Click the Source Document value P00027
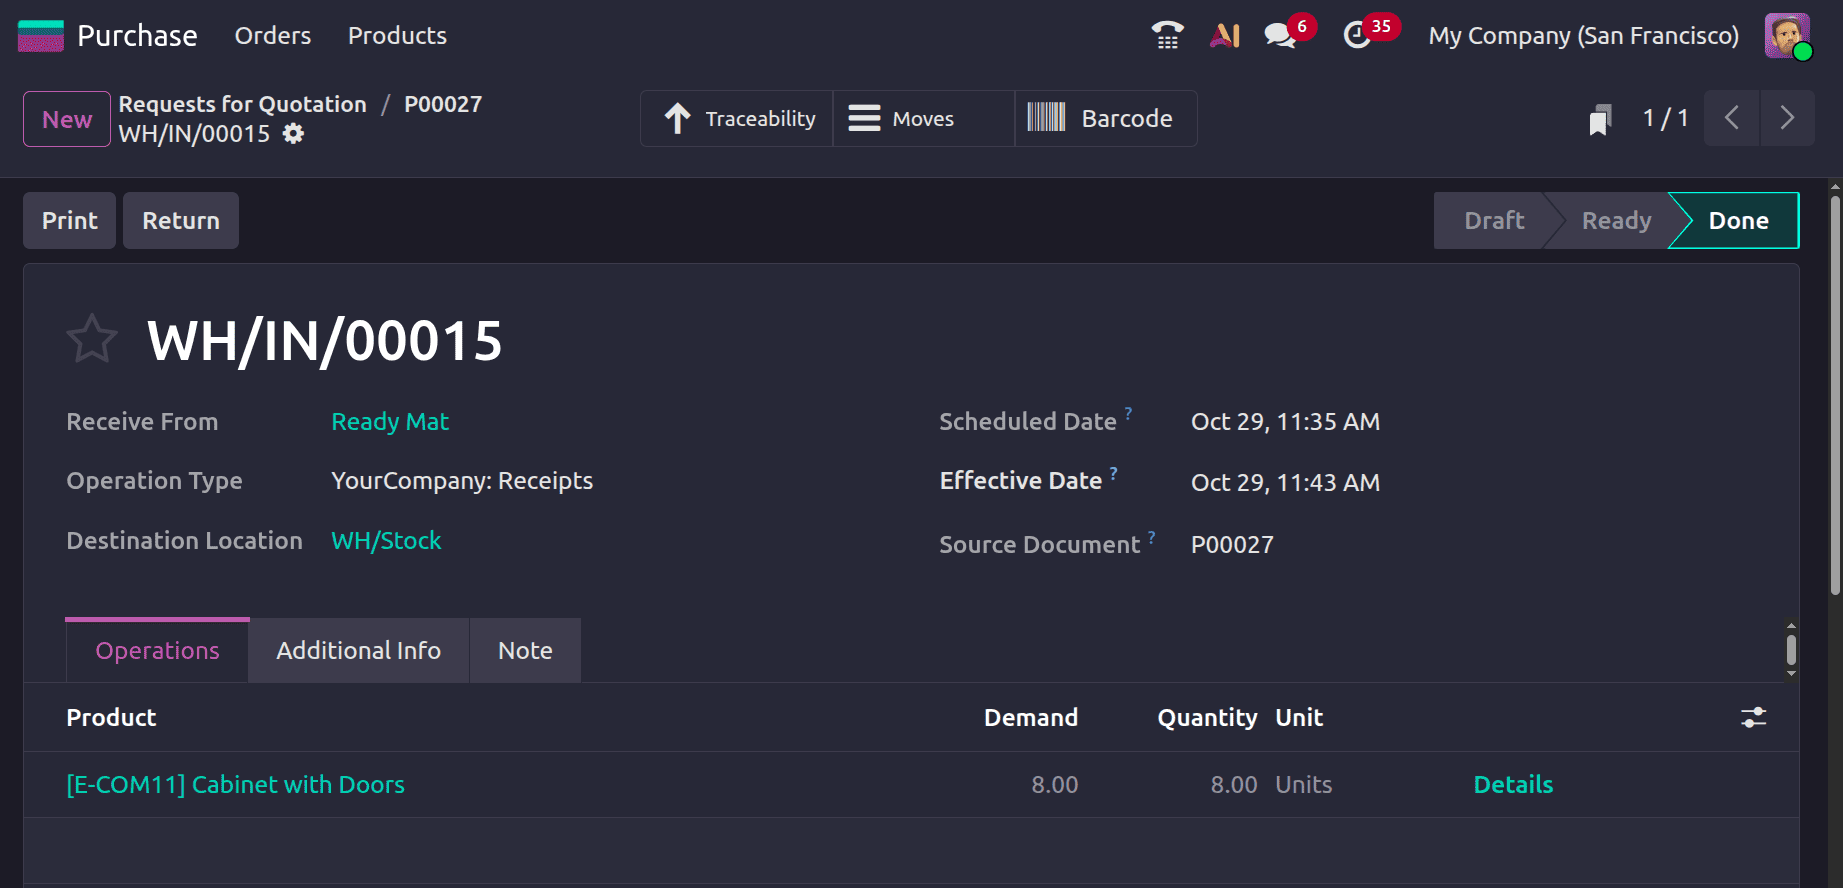 (1232, 545)
